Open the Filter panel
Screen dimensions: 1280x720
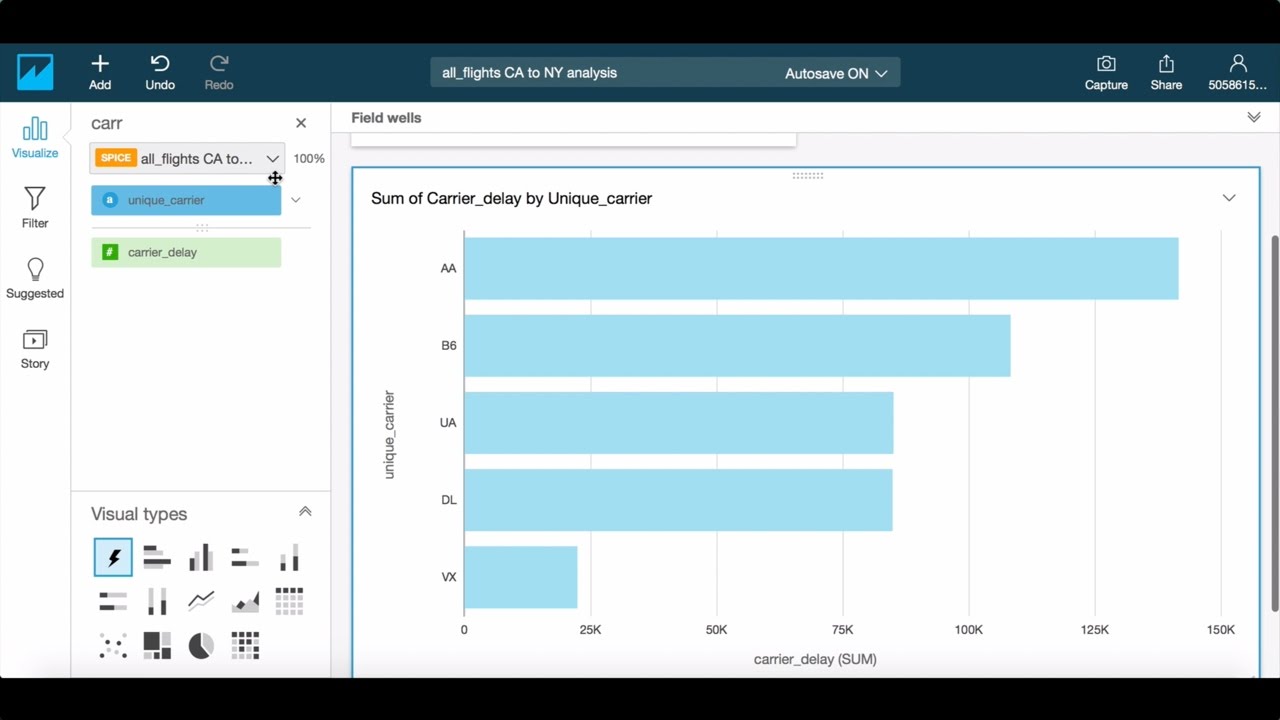point(35,208)
